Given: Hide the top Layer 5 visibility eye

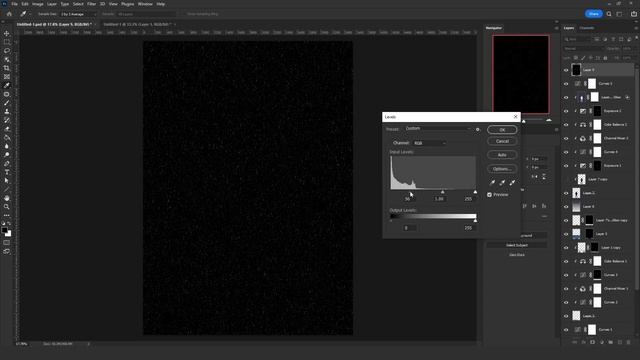Looking at the screenshot, I should 566,70.
